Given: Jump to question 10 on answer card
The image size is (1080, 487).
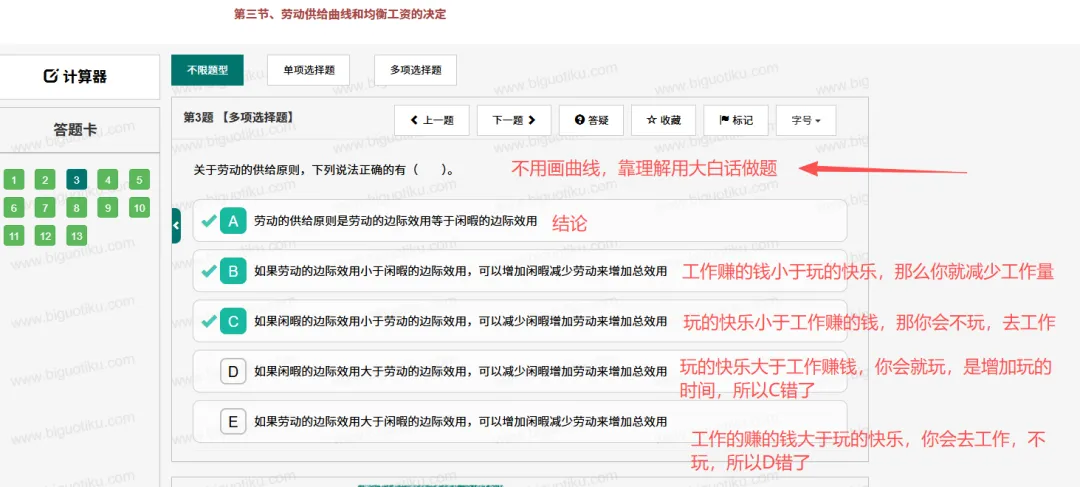Looking at the screenshot, I should click(x=139, y=208).
